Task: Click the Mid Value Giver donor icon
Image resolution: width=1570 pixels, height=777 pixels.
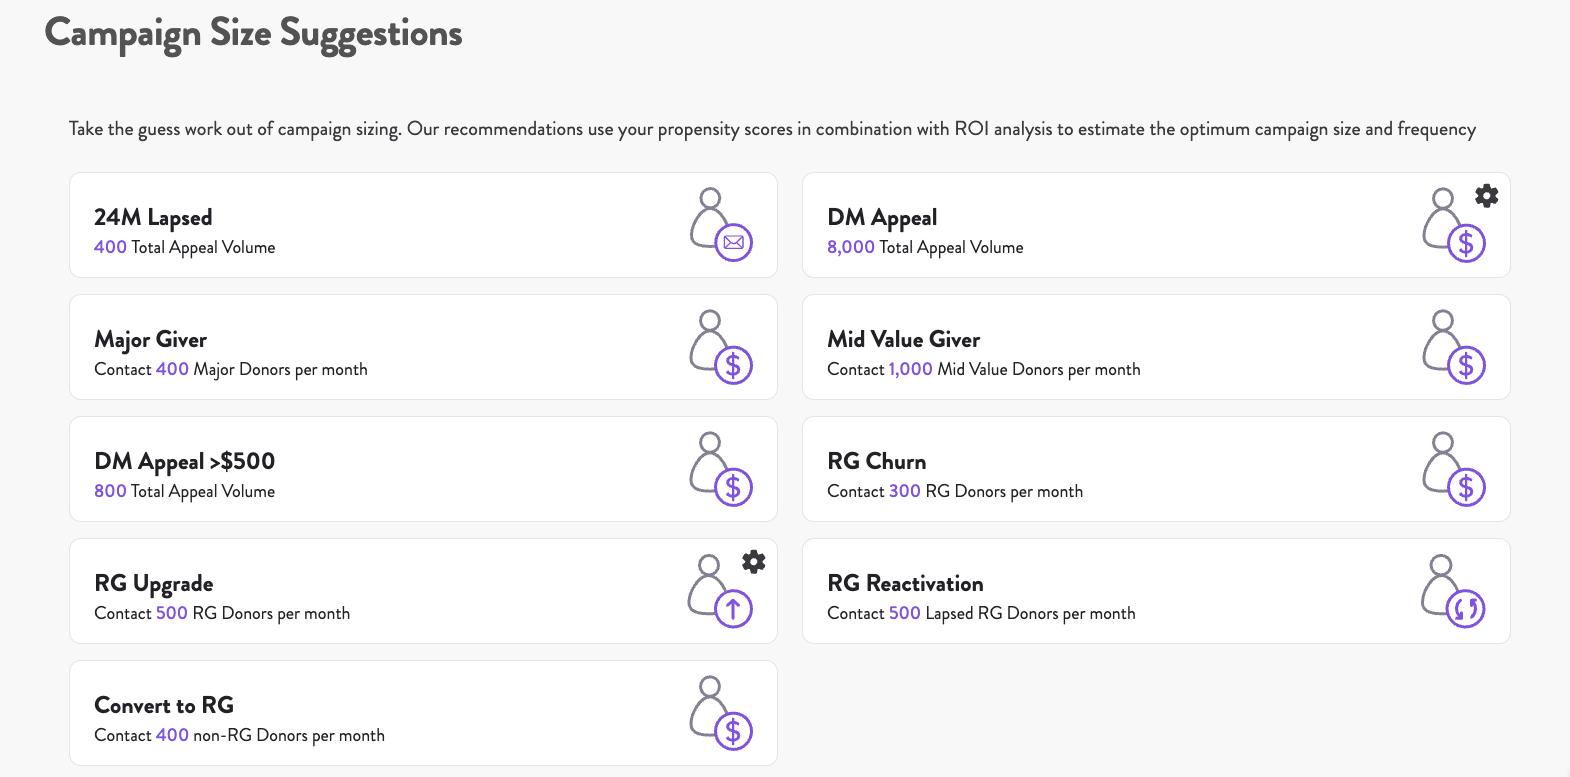Action: click(x=1454, y=347)
